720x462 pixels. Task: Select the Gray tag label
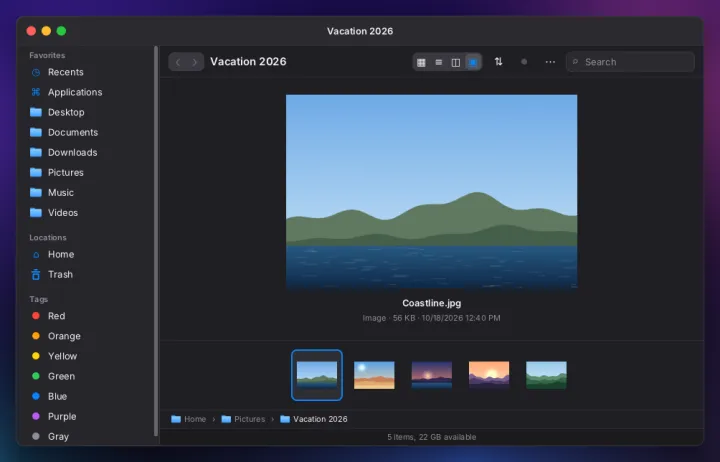(58, 437)
